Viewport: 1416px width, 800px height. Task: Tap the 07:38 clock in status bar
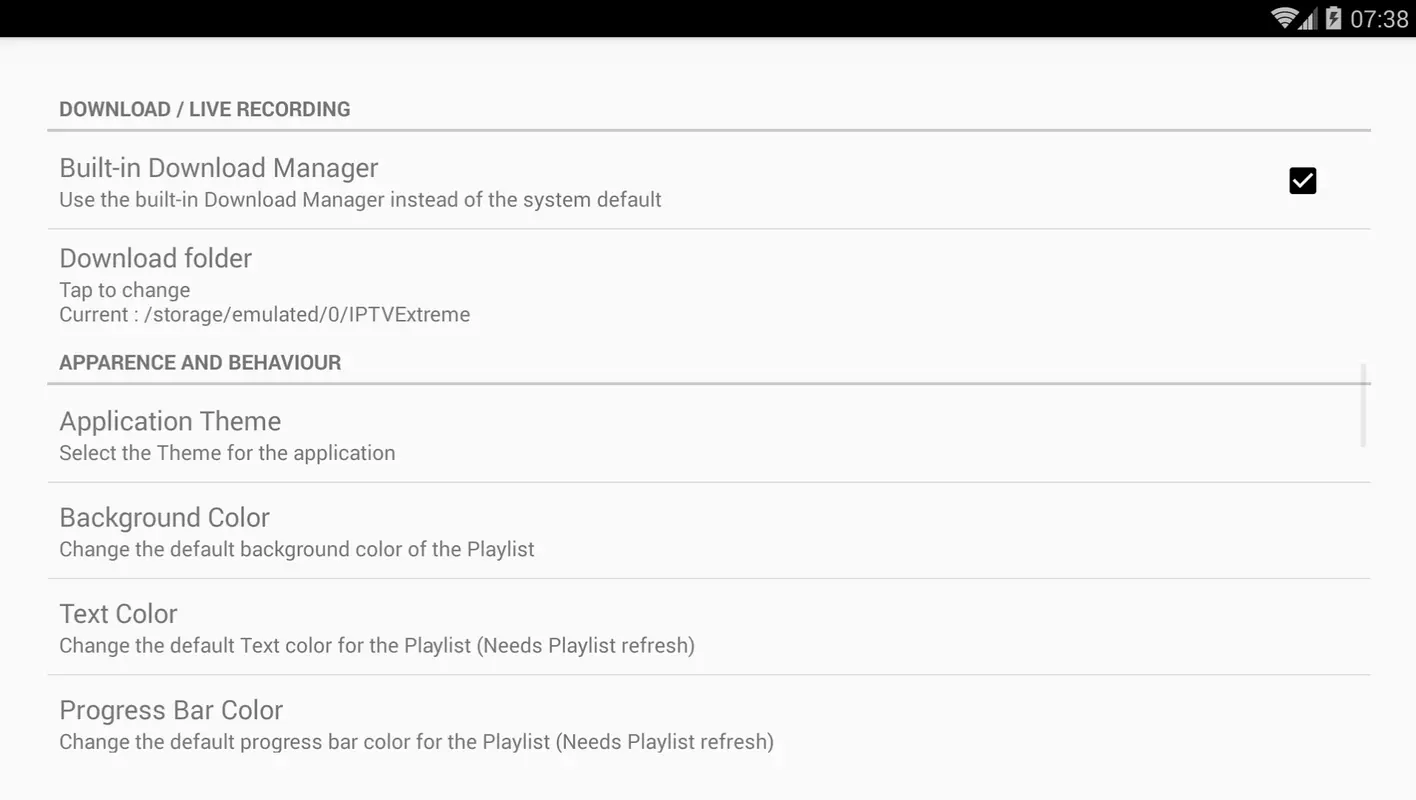pos(1379,19)
